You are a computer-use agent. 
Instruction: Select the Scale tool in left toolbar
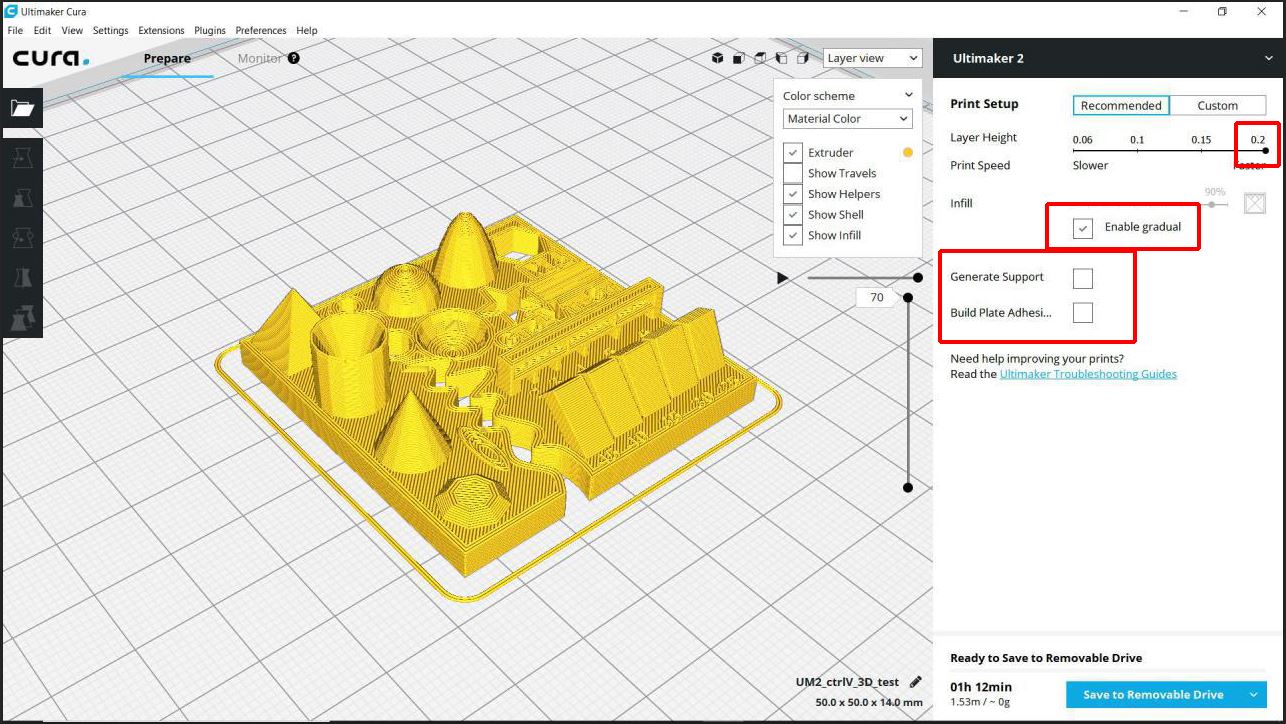[22, 197]
